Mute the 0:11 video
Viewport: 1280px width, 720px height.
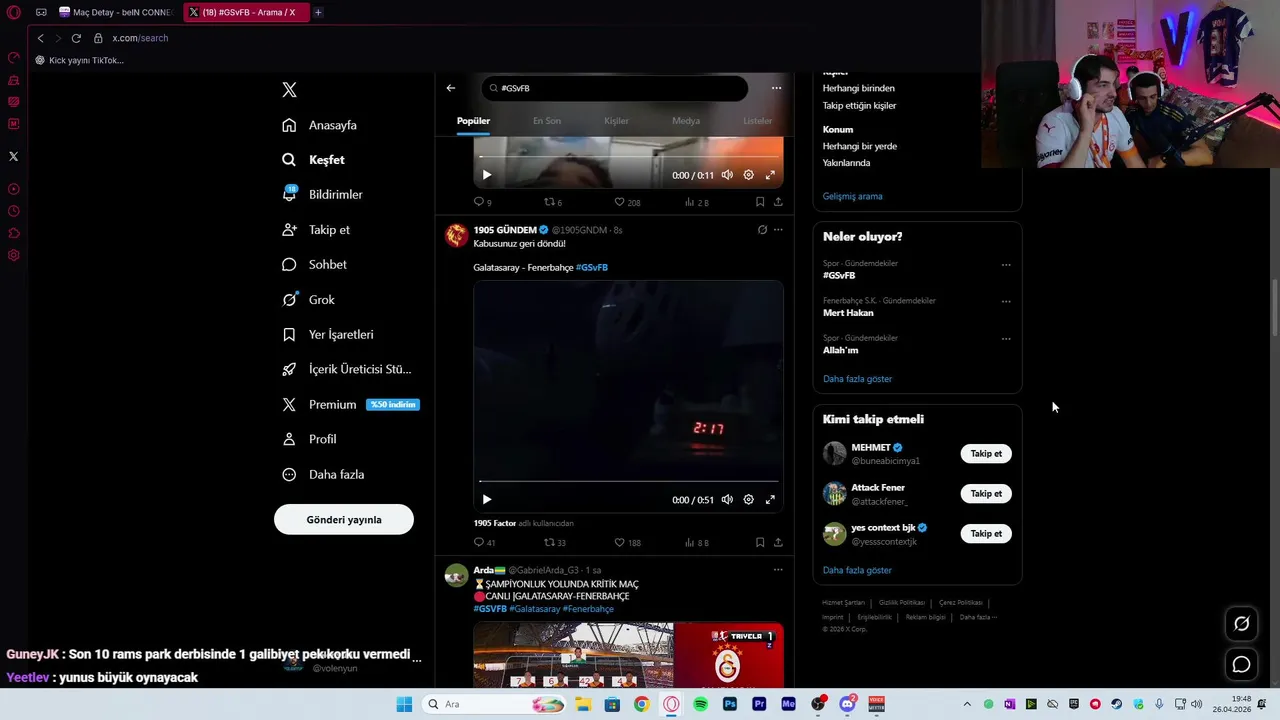727,175
